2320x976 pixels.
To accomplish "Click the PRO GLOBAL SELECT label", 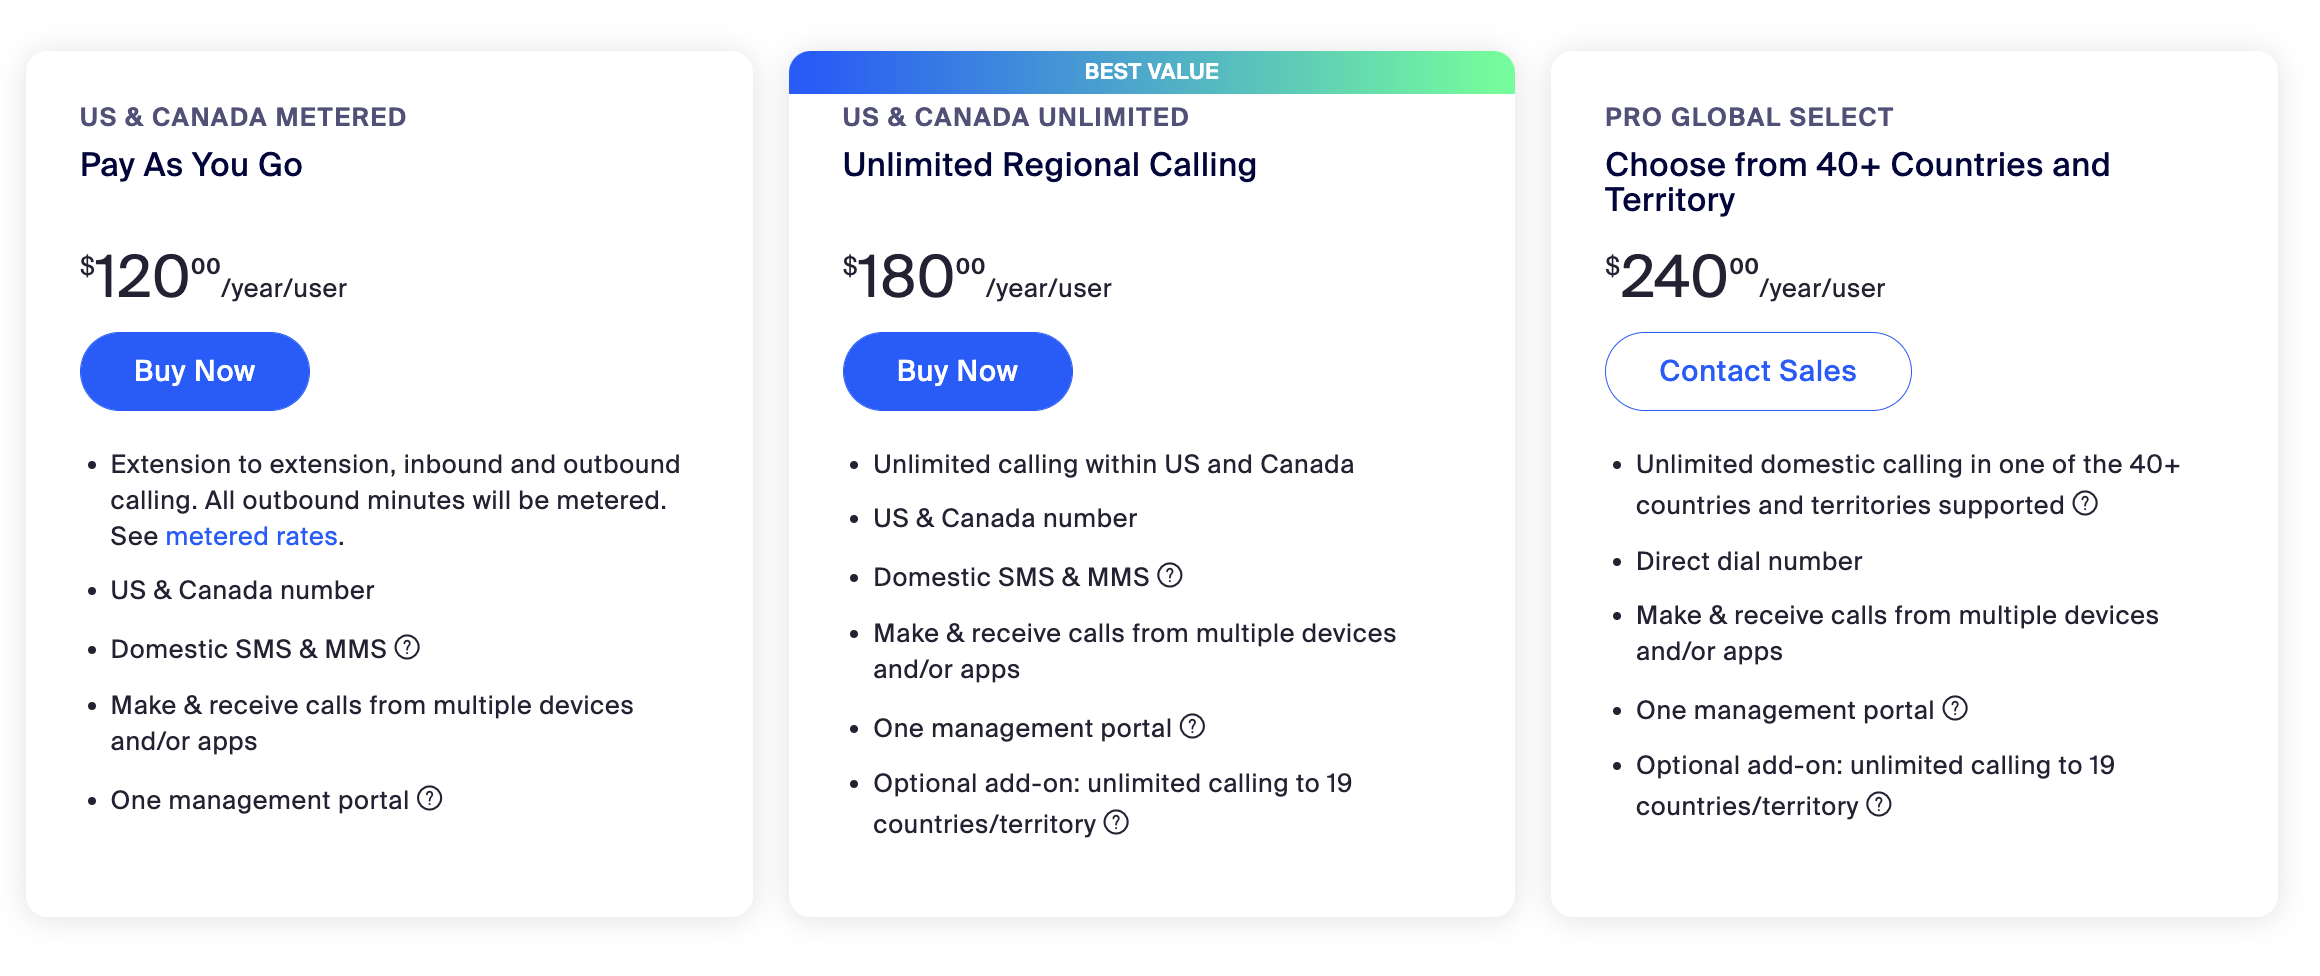I will point(1749,117).
